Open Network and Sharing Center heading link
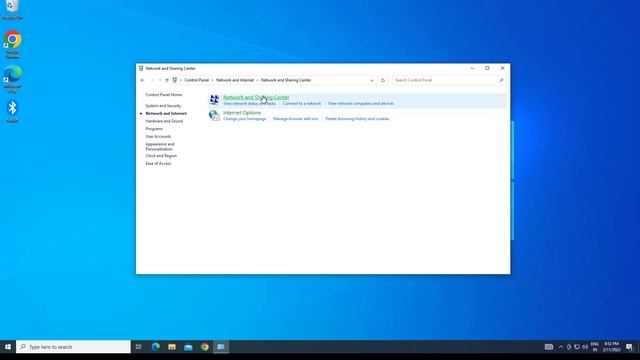640x360 pixels. [x=256, y=97]
